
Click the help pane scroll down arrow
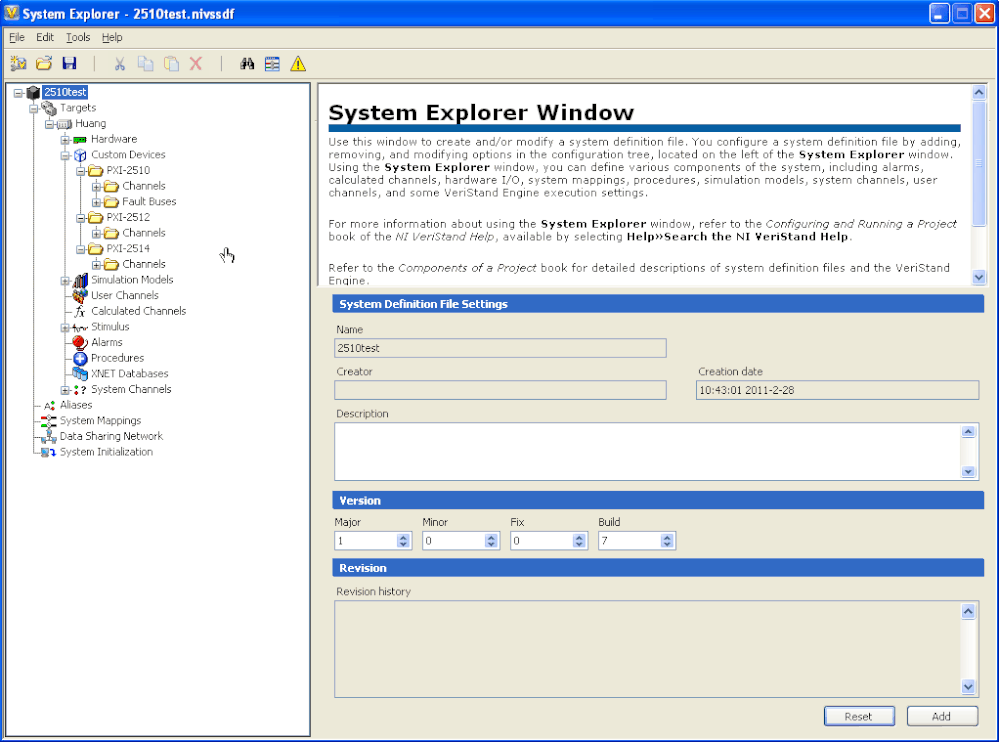[x=979, y=277]
